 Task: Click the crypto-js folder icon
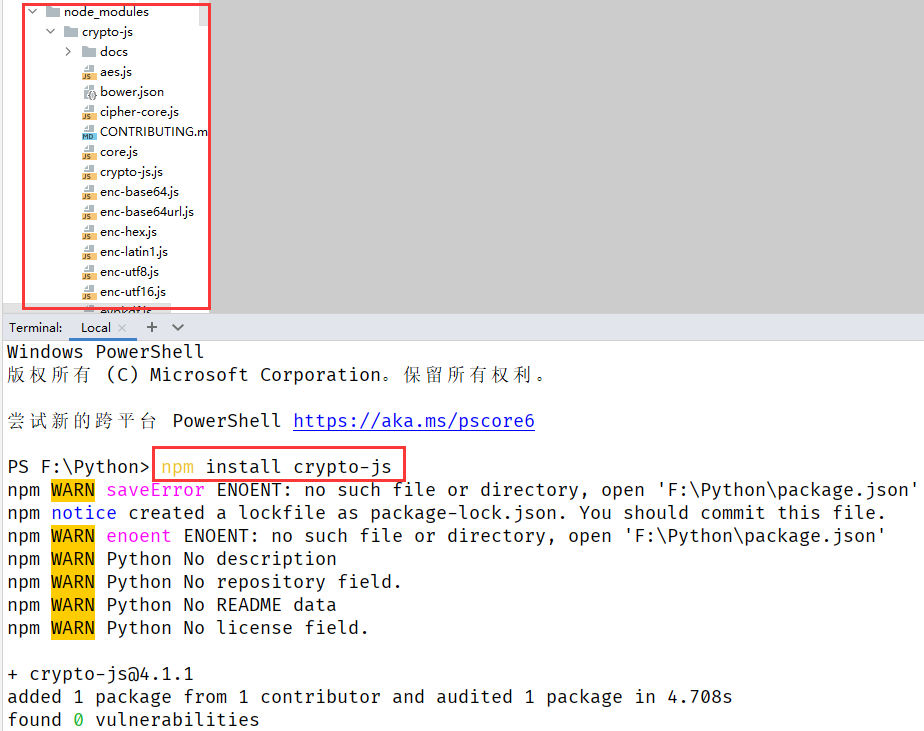click(71, 32)
